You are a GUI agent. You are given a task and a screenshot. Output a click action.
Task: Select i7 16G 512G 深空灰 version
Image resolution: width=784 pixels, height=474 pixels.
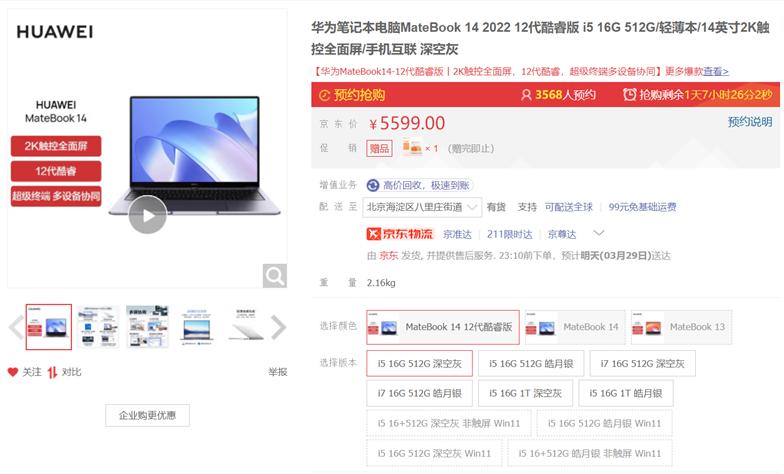point(642,364)
